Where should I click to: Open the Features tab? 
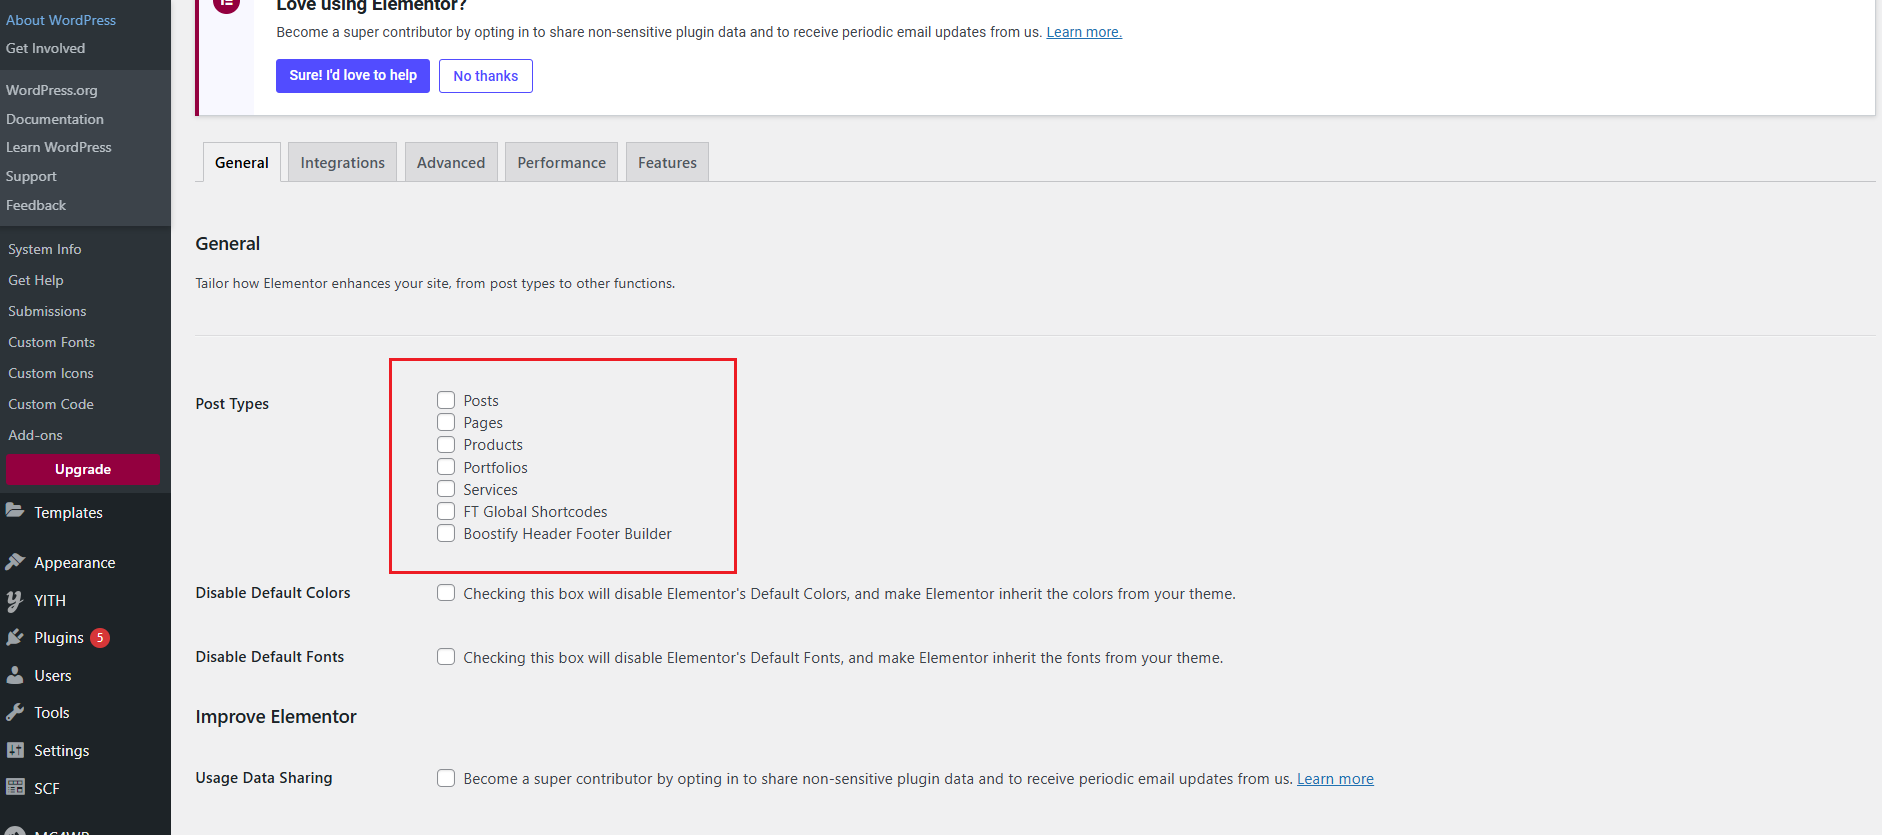667,162
